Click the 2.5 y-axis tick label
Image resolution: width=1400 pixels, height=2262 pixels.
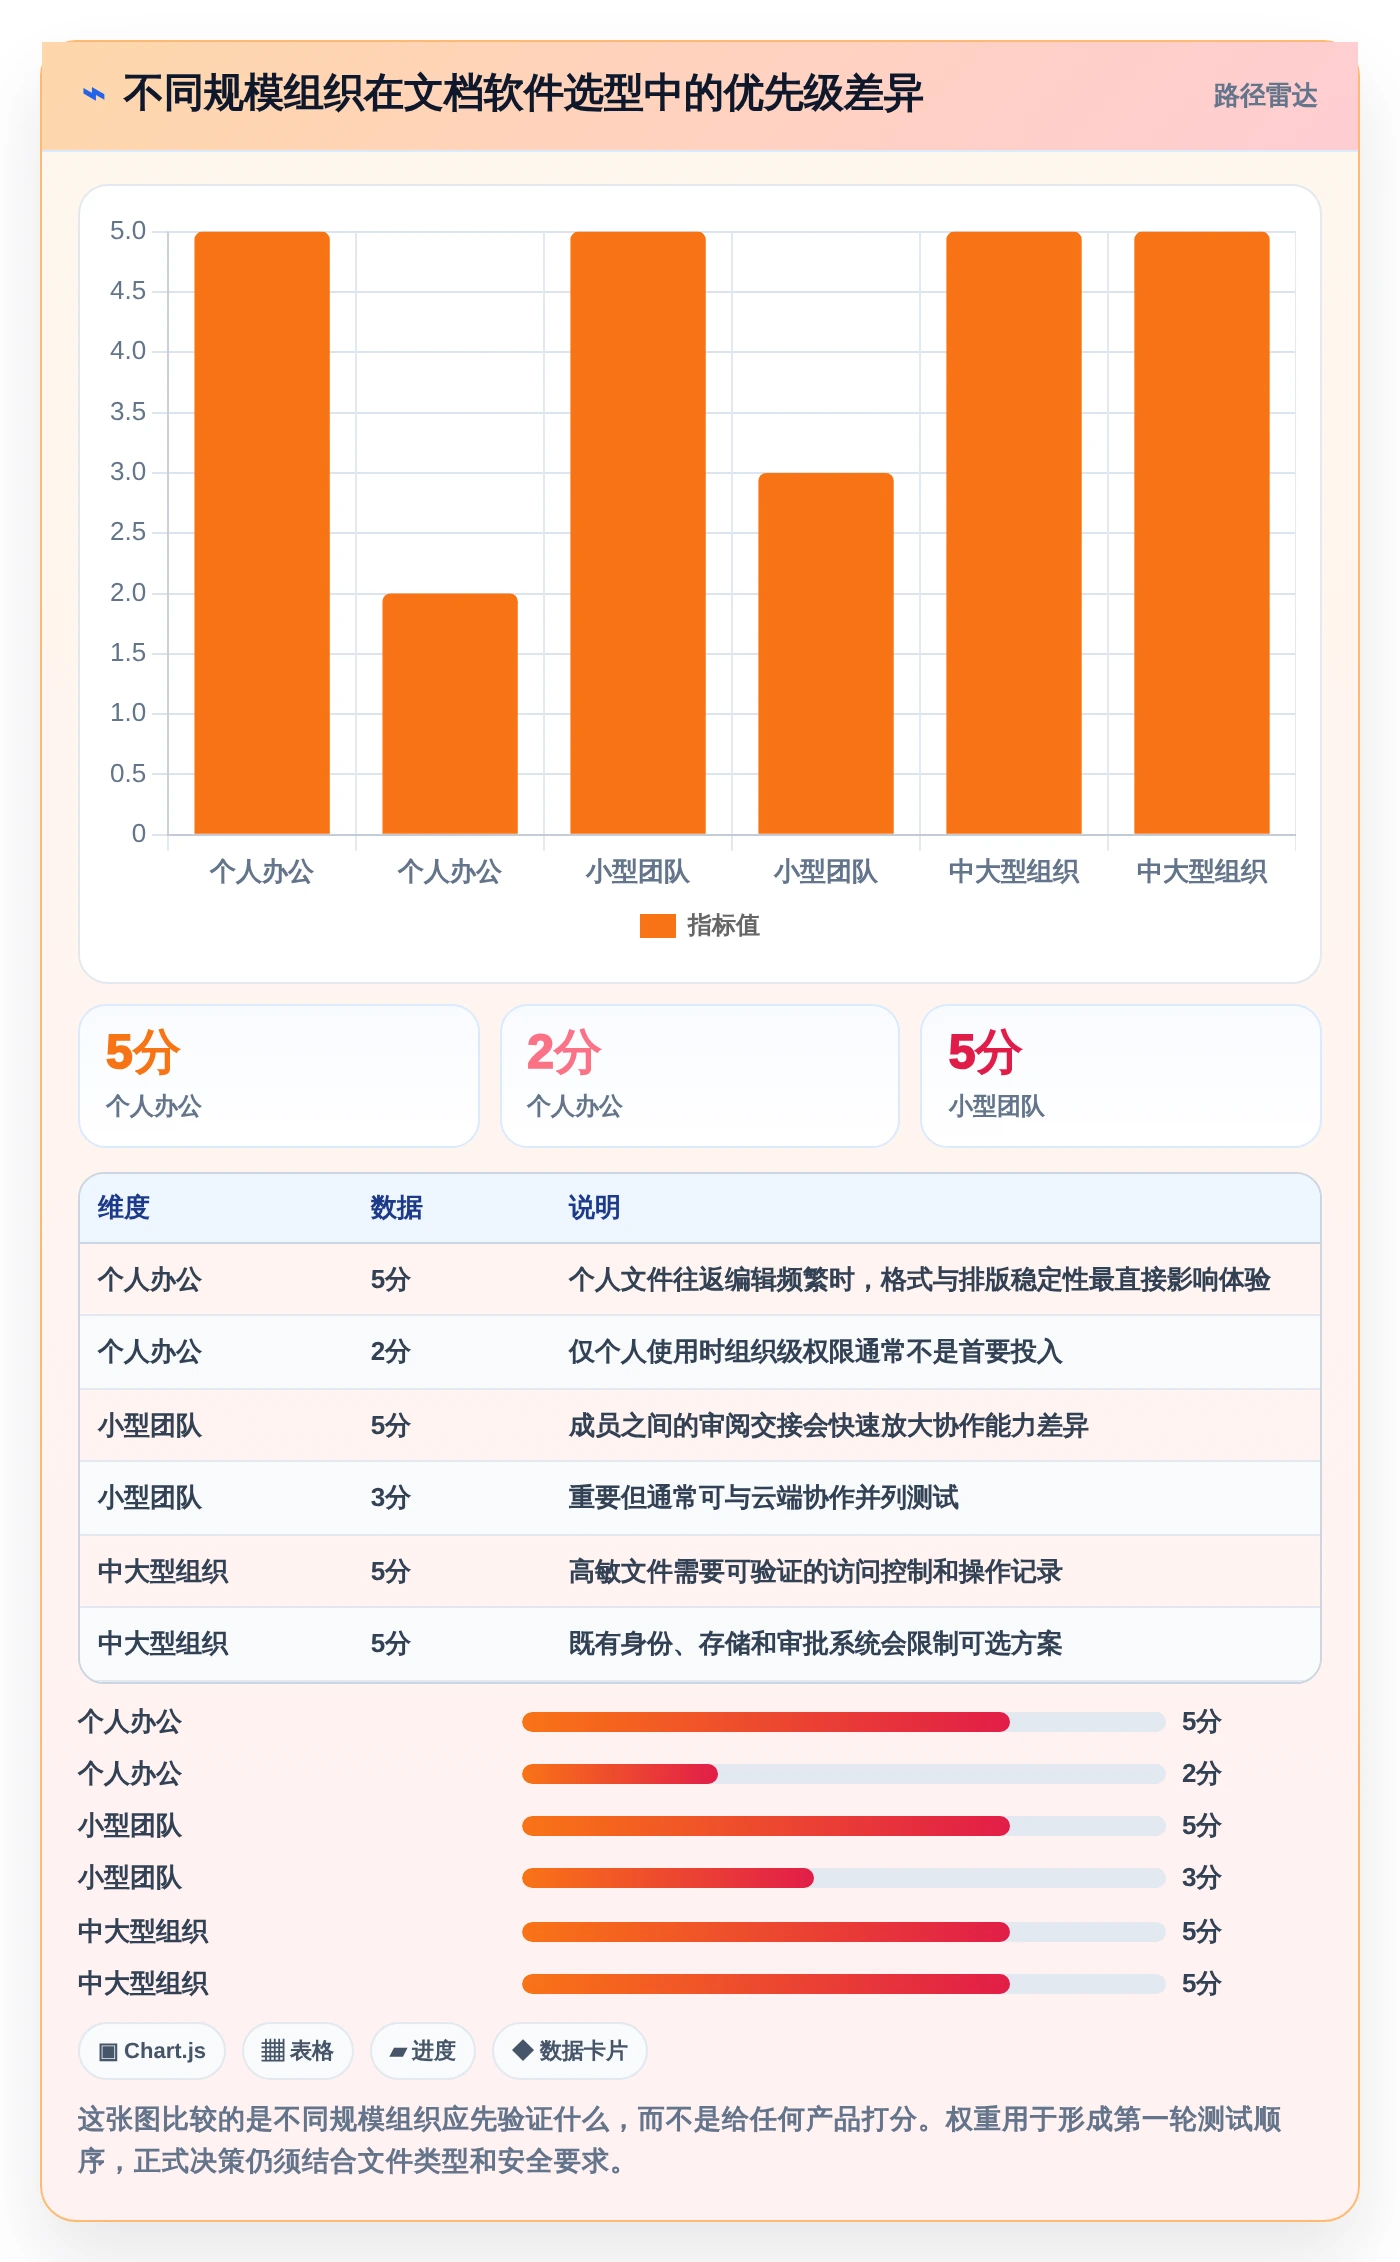[128, 532]
